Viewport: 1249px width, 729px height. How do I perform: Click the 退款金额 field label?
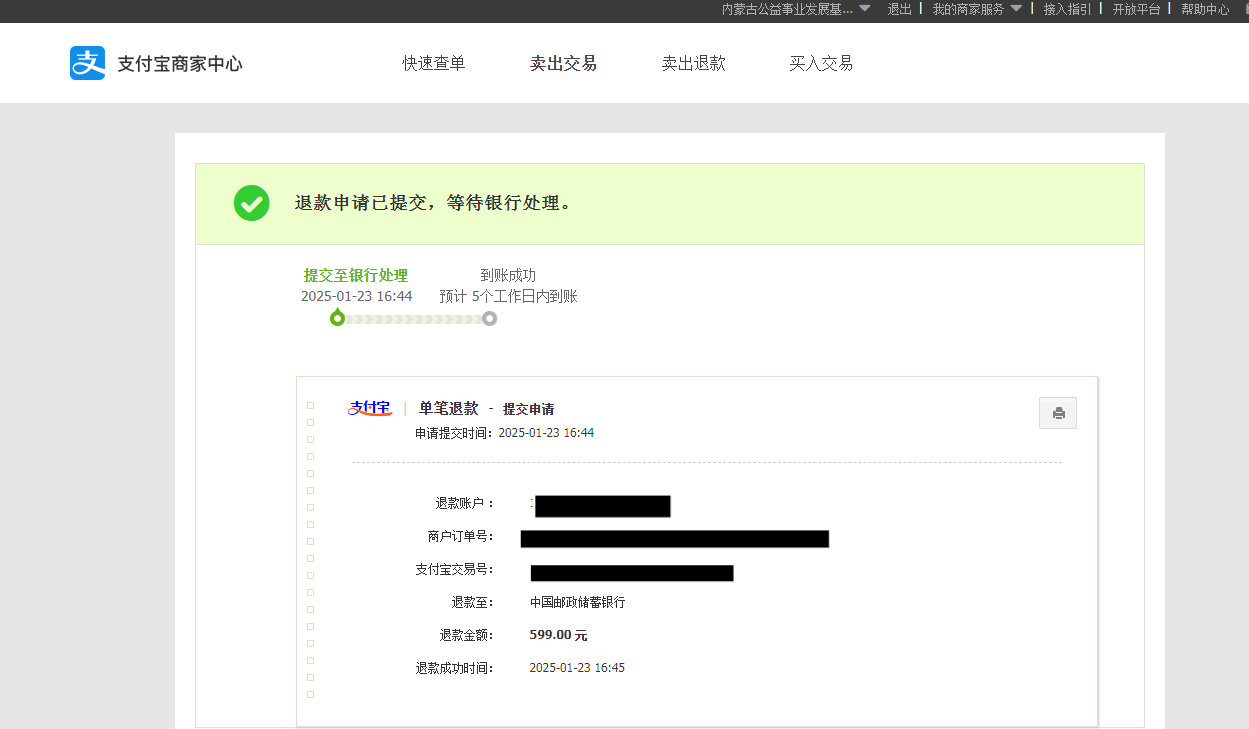pyautogui.click(x=466, y=635)
